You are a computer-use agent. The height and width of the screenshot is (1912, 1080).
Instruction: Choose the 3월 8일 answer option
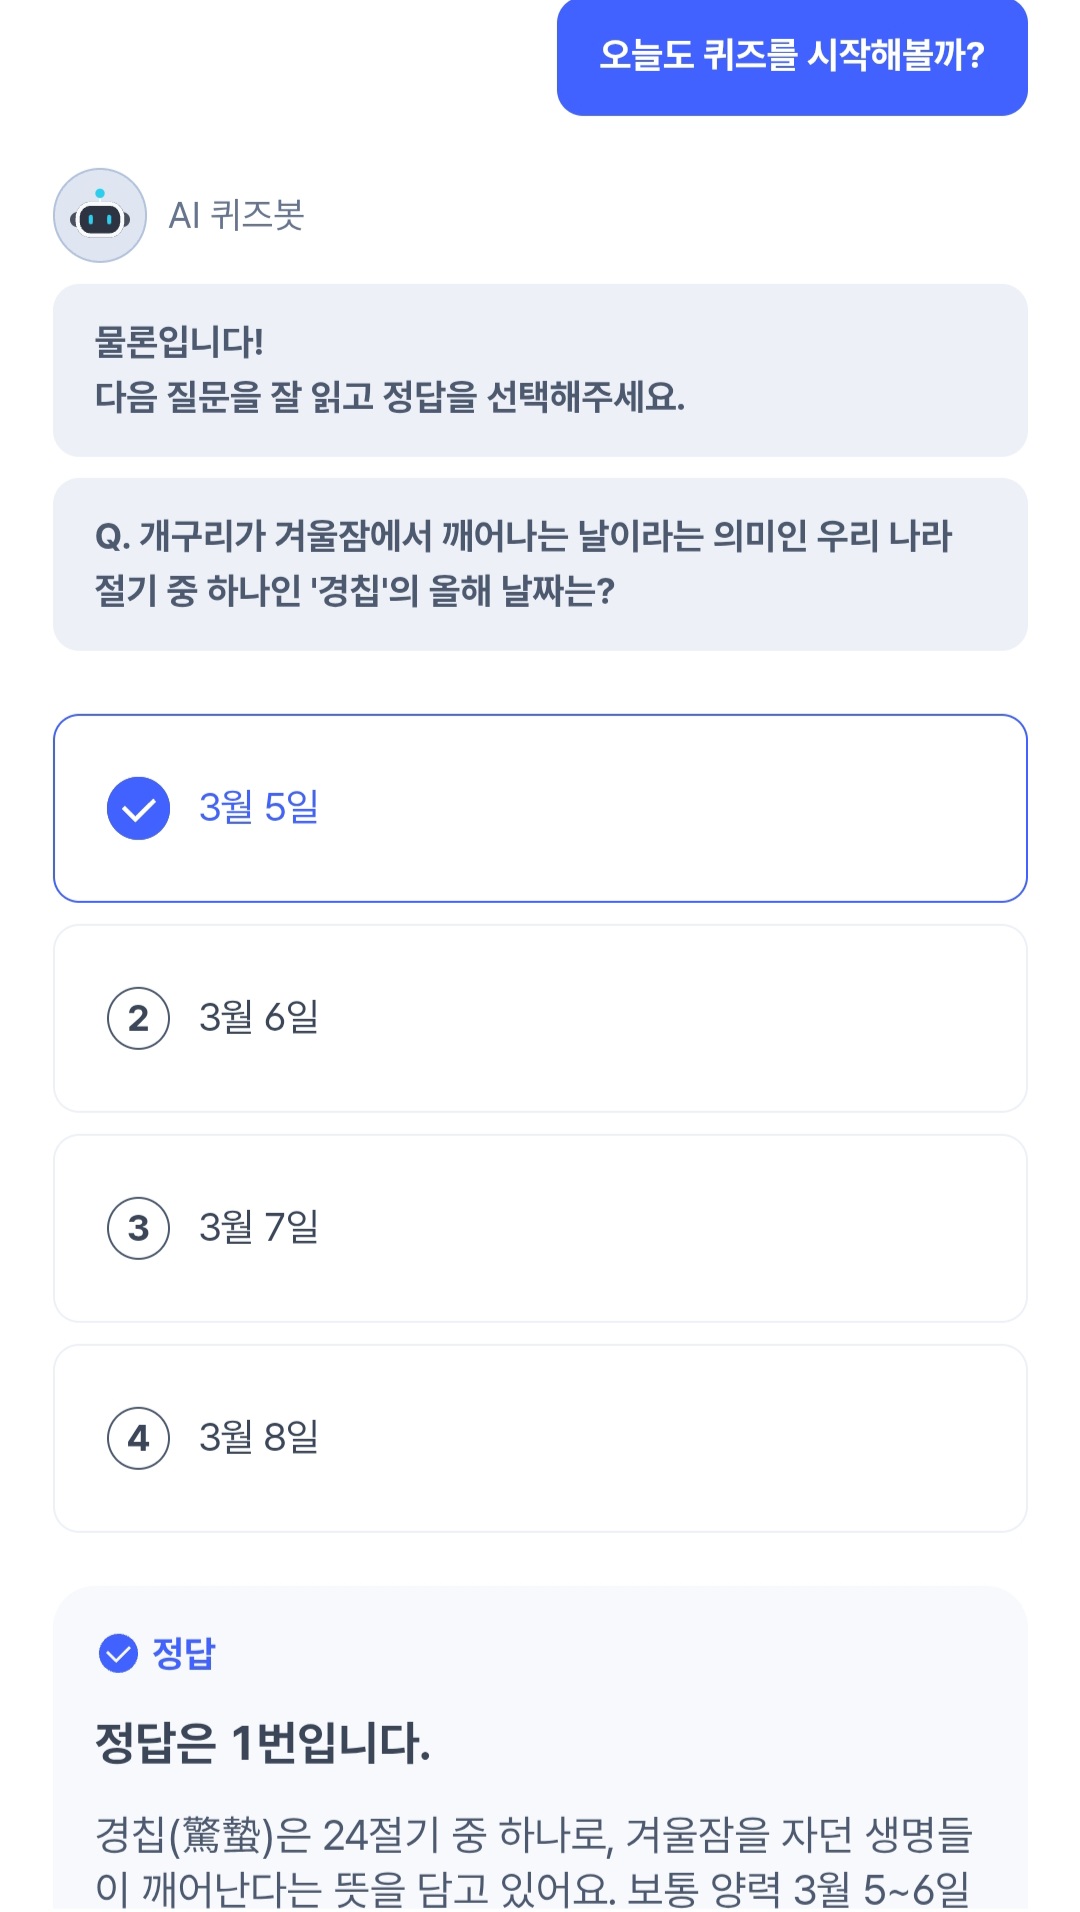(x=540, y=1438)
